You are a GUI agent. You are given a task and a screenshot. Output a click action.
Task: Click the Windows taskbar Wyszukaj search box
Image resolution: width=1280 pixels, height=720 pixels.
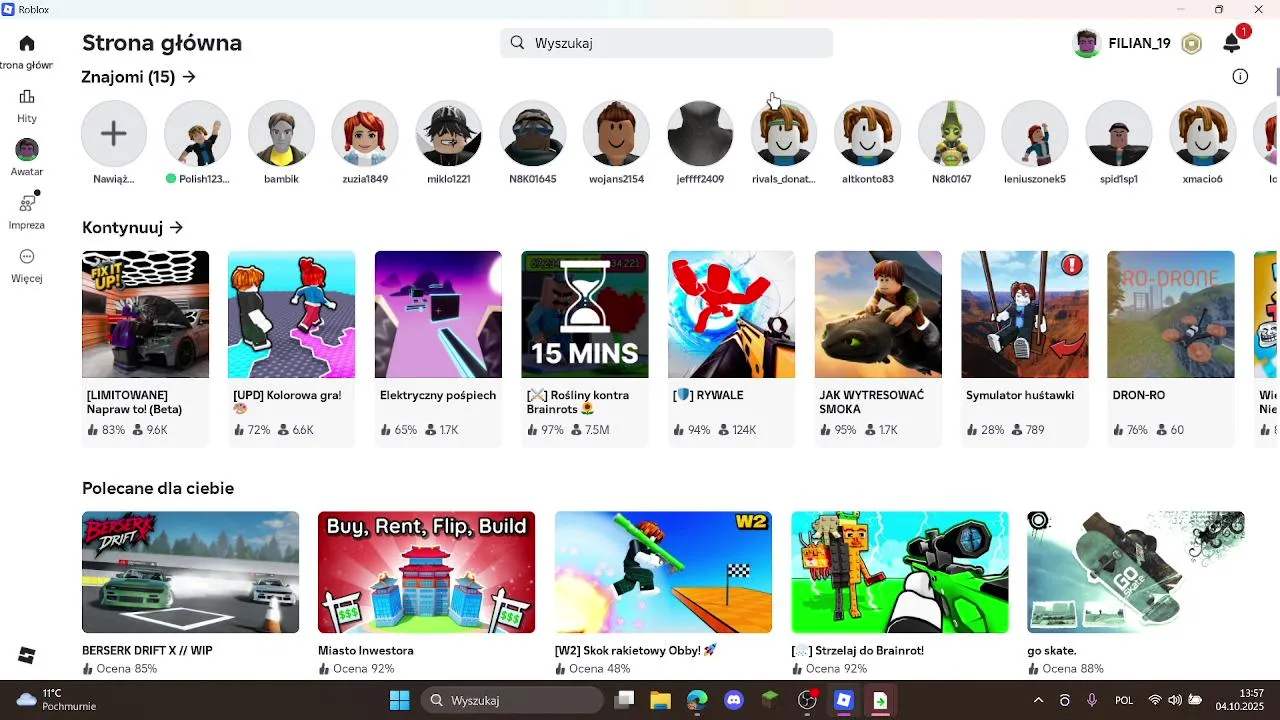point(512,700)
